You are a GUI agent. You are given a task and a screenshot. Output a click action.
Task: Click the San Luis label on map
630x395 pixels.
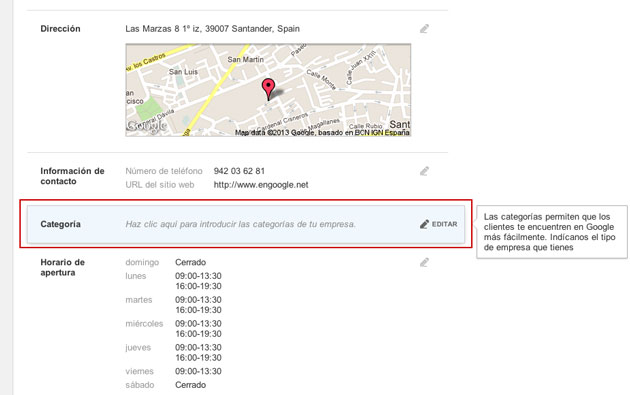pos(183,72)
